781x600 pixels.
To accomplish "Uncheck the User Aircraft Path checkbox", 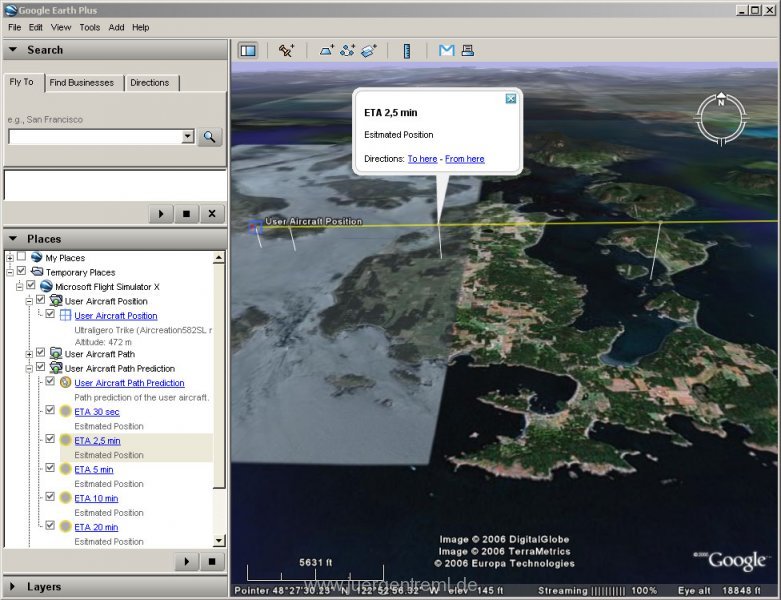I will 40,353.
